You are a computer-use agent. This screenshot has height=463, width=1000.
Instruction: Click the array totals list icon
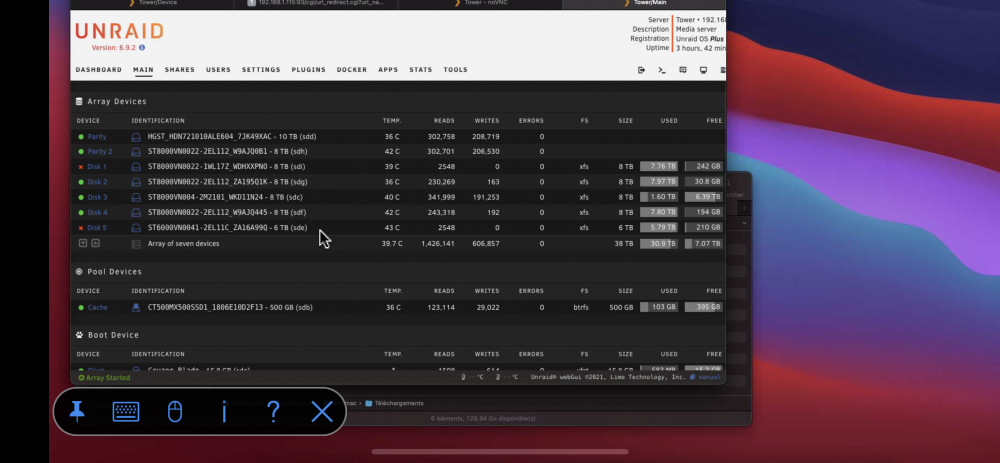[x=136, y=244]
